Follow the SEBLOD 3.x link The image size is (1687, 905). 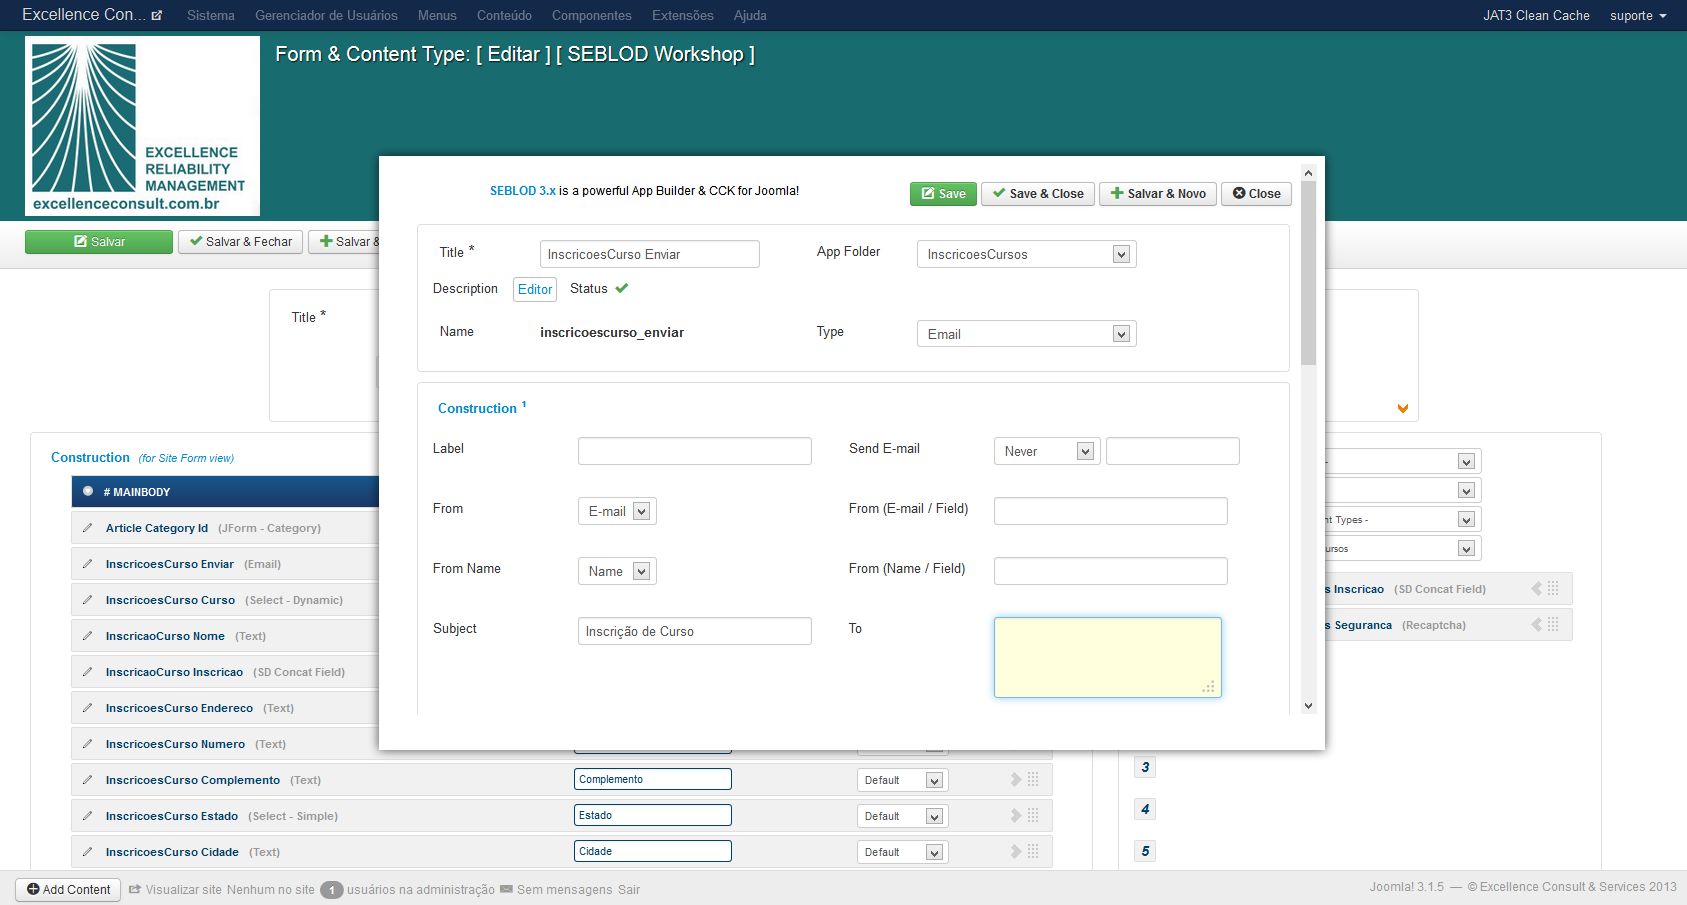(x=522, y=191)
